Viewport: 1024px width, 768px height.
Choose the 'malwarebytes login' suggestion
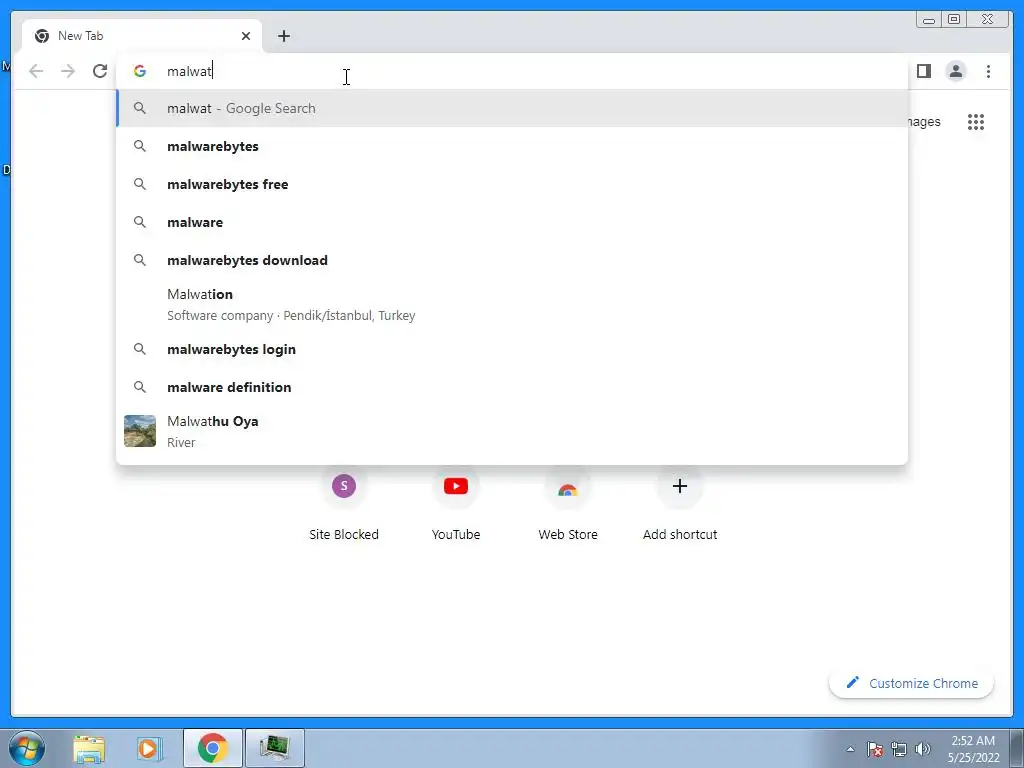tap(512, 349)
